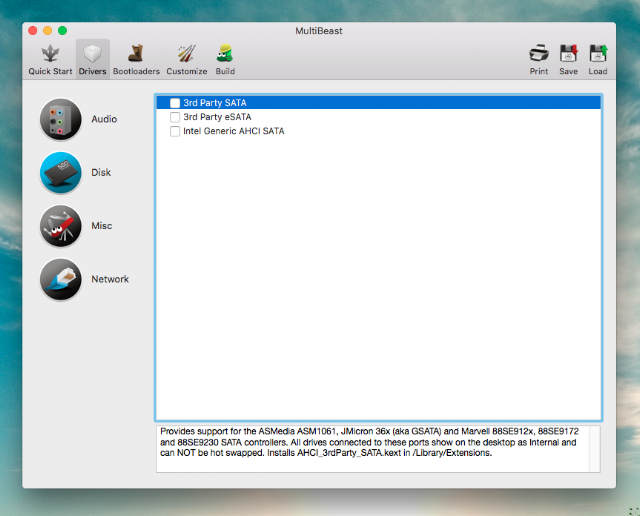Select the Audio driver category icon
The width and height of the screenshot is (640, 516).
[x=61, y=119]
